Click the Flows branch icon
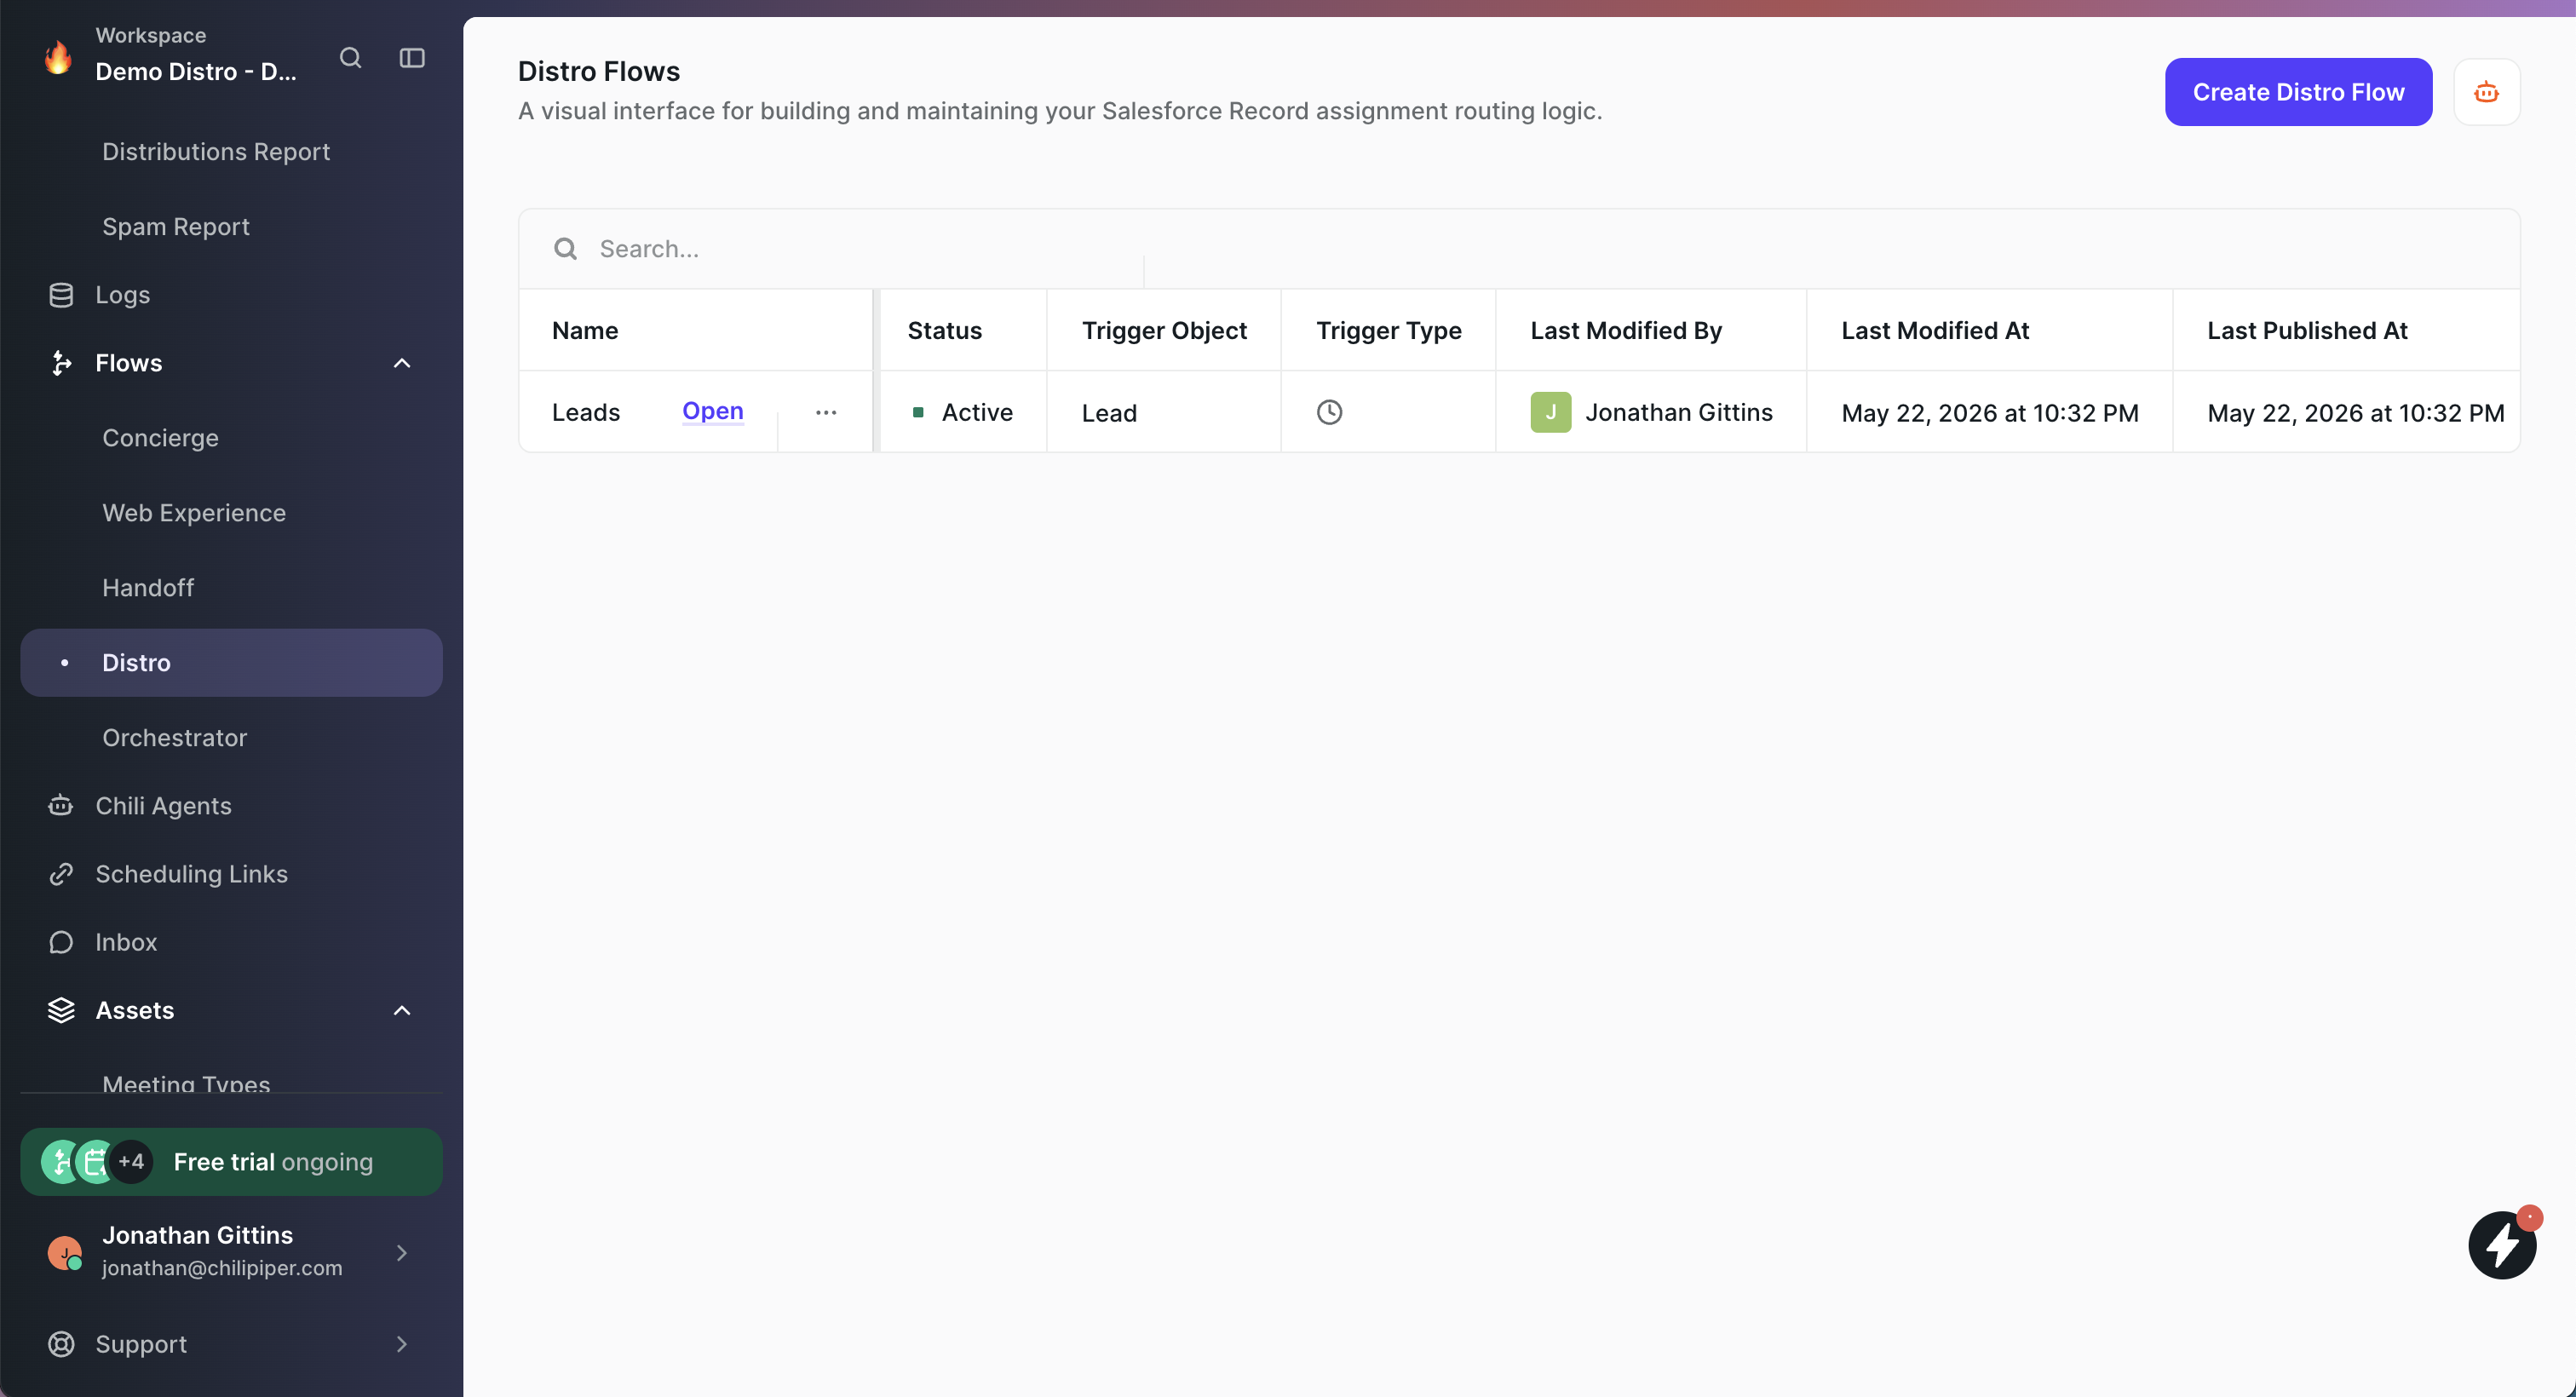The image size is (2576, 1397). 61,363
